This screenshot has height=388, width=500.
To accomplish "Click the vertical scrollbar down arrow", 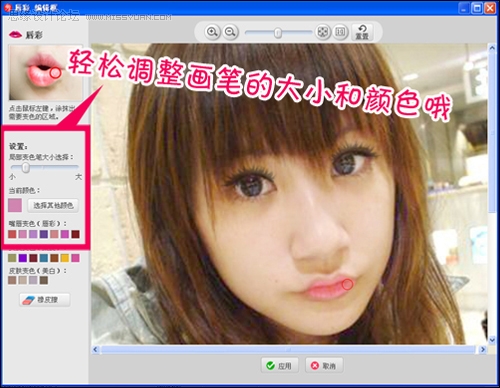I will coord(492,340).
